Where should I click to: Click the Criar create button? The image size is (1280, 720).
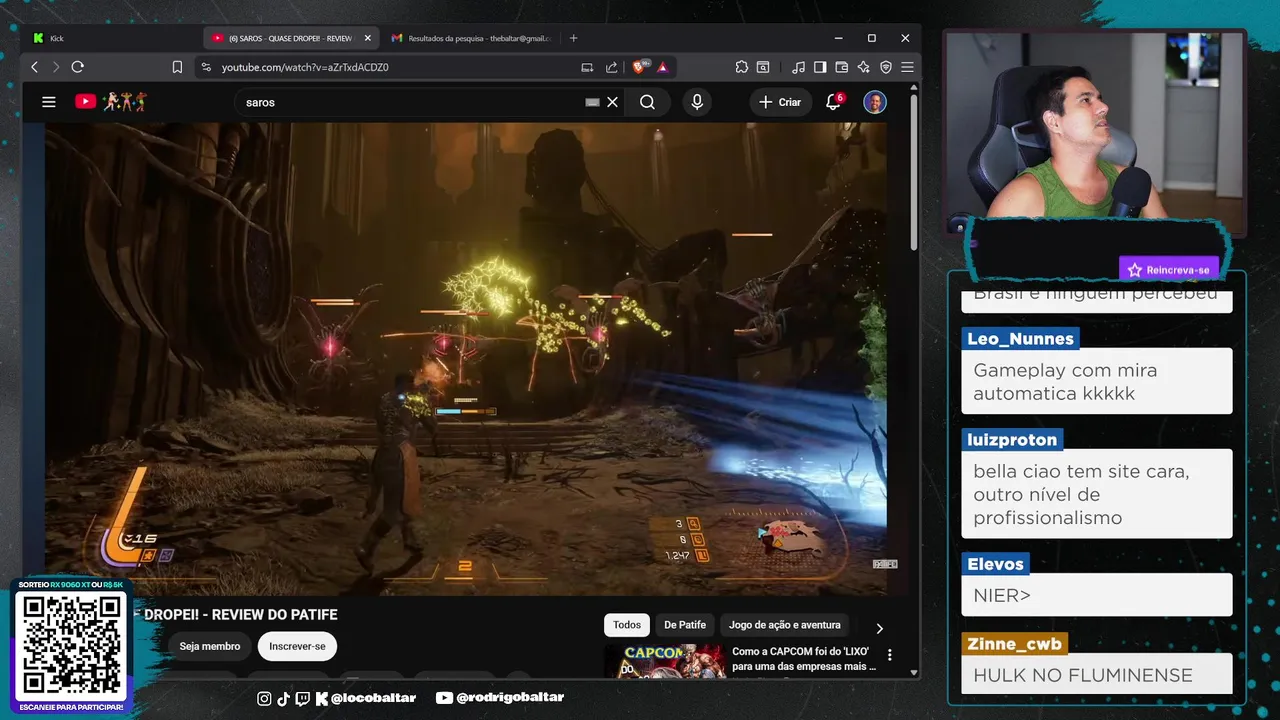click(780, 102)
